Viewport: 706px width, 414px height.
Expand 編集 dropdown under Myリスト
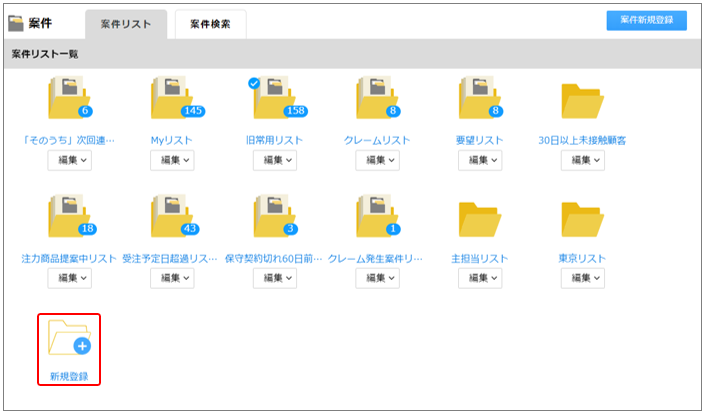click(172, 160)
